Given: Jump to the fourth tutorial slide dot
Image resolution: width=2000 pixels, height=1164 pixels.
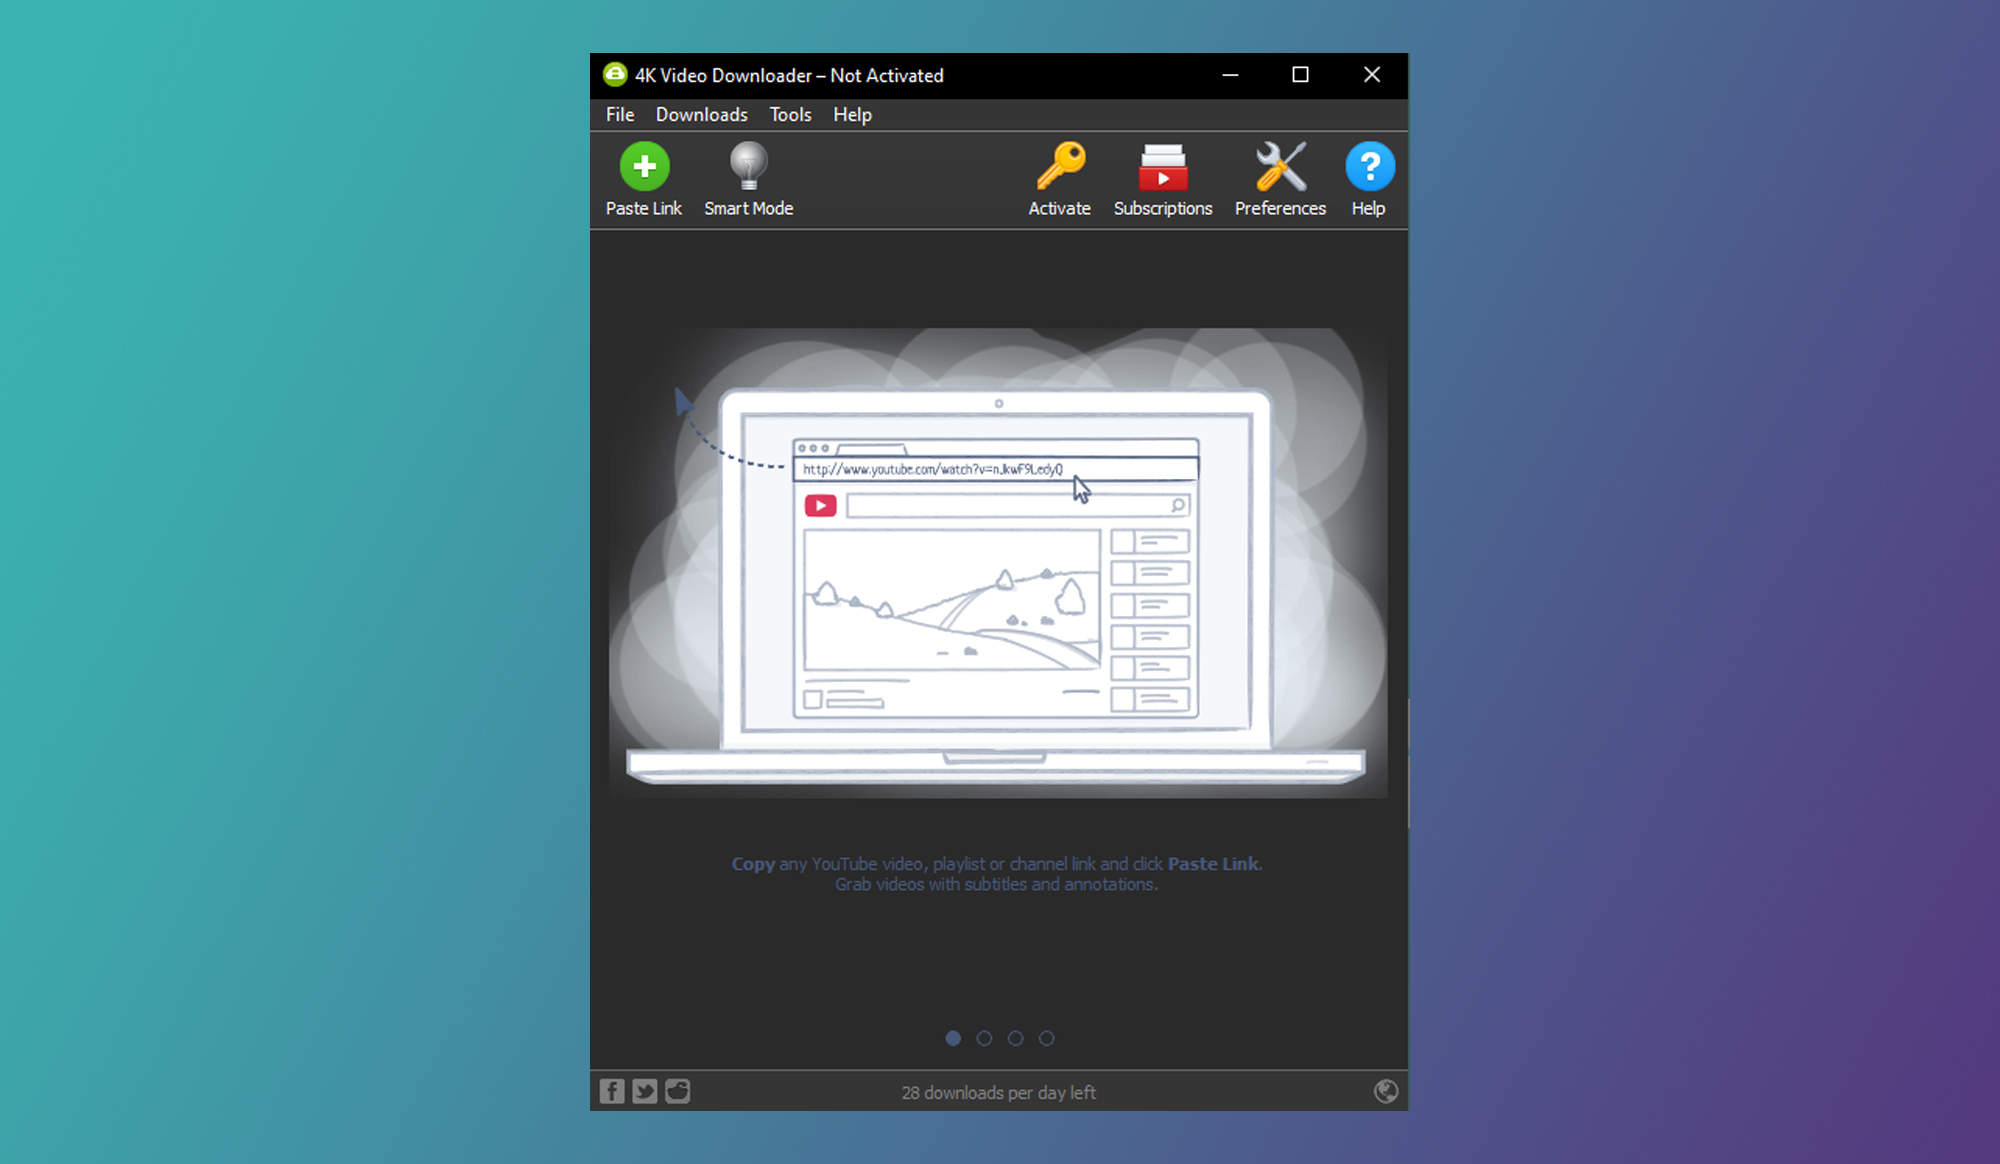Looking at the screenshot, I should (1046, 1038).
